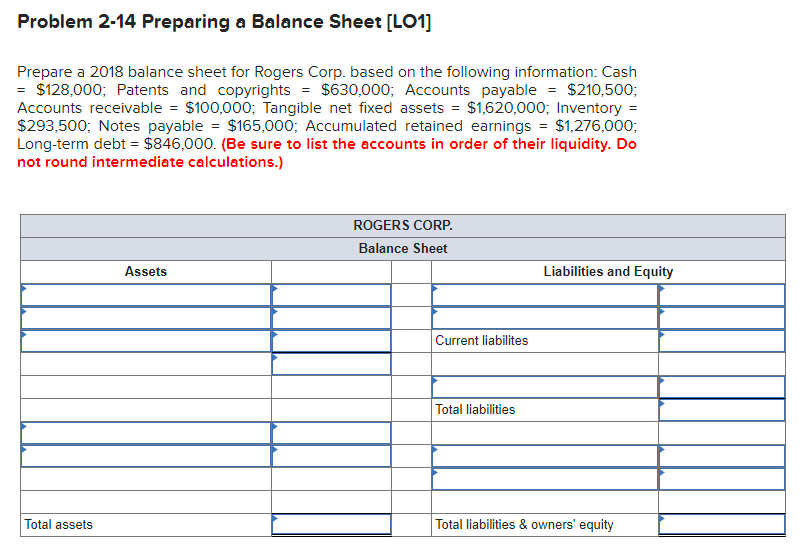The width and height of the screenshot is (809, 559).
Task: Click the 'Balance Sheet' table subtitle
Action: 403,249
